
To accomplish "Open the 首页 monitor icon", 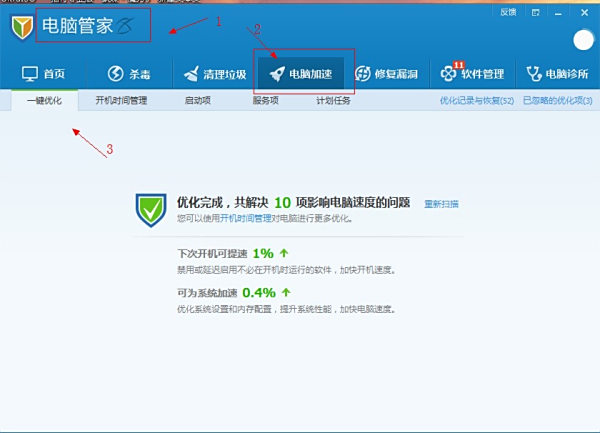I will point(30,73).
